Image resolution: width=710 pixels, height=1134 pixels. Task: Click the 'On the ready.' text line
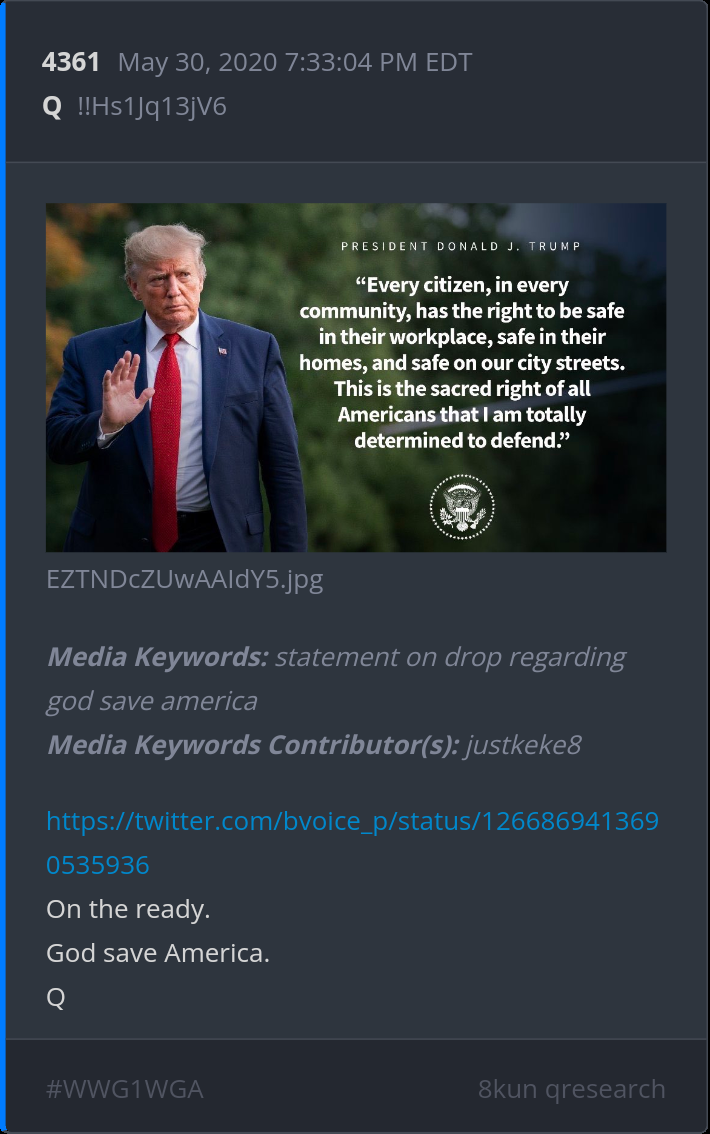coord(128,909)
